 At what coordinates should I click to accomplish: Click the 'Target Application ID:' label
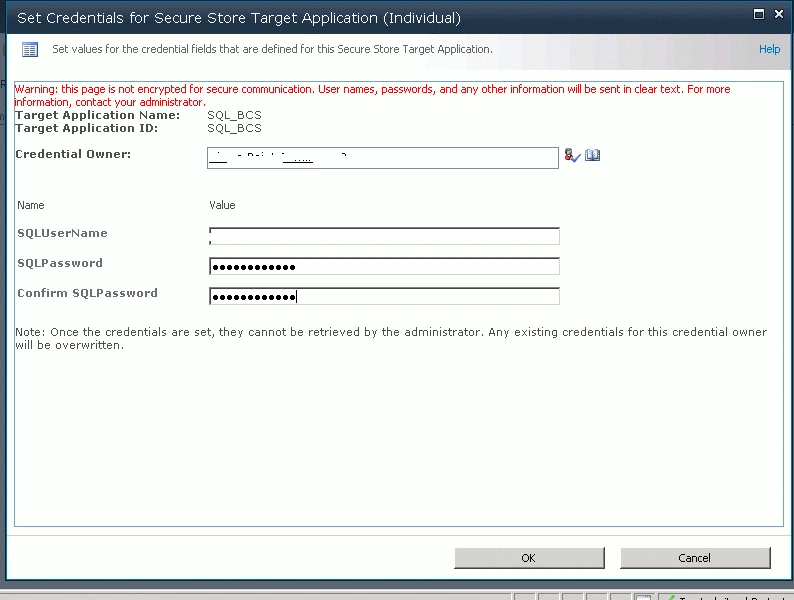point(87,128)
